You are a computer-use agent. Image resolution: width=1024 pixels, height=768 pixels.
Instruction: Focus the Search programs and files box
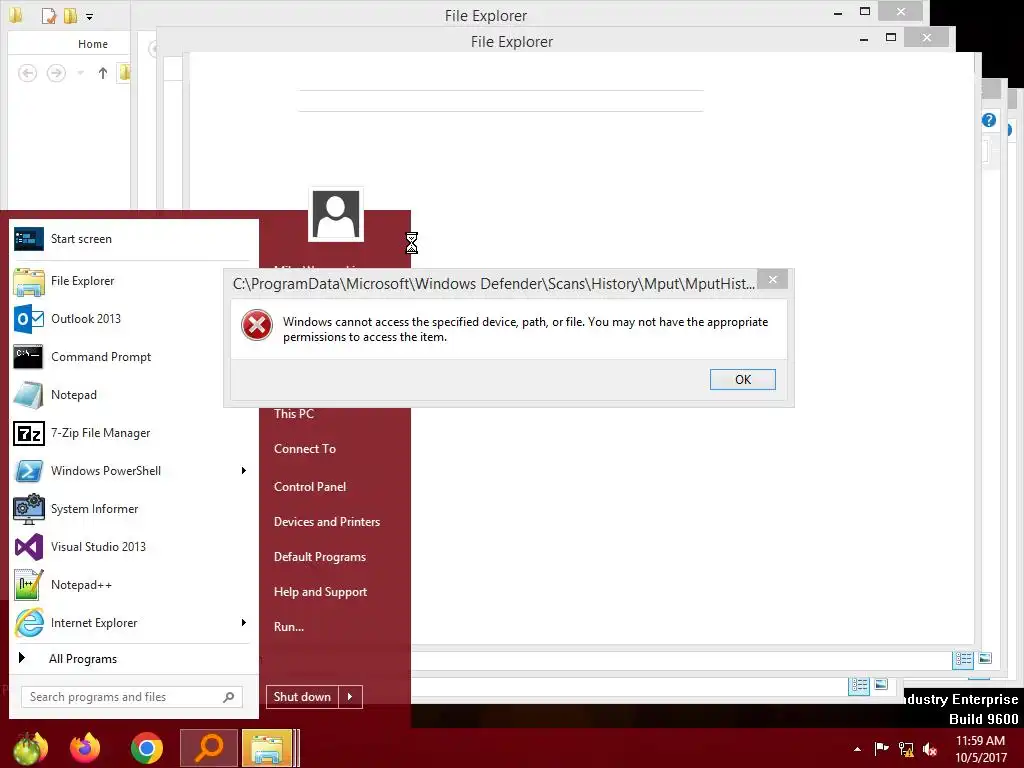coord(132,697)
